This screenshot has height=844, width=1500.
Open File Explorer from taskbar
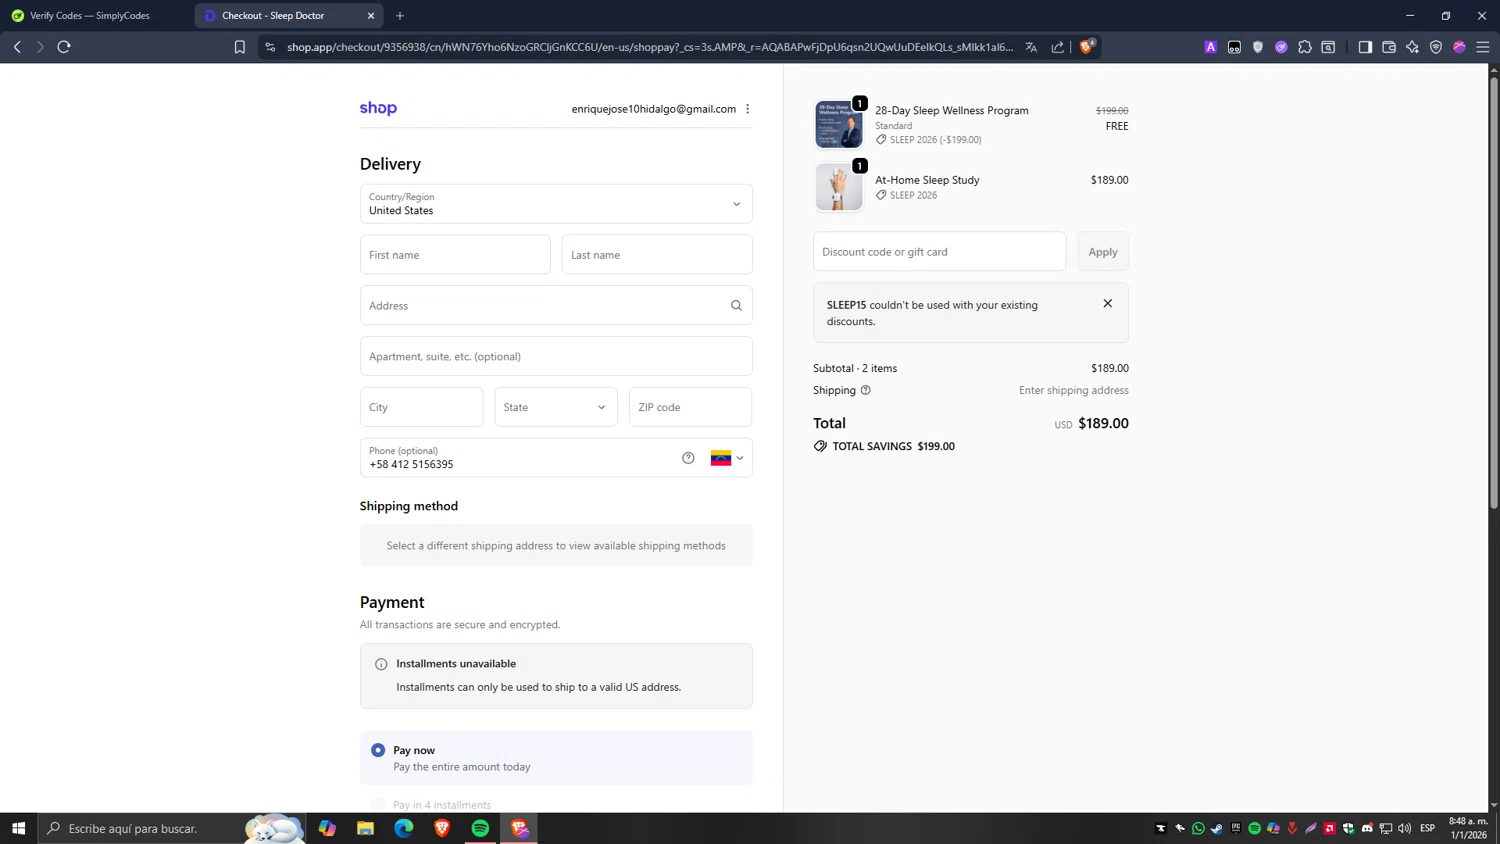[365, 828]
